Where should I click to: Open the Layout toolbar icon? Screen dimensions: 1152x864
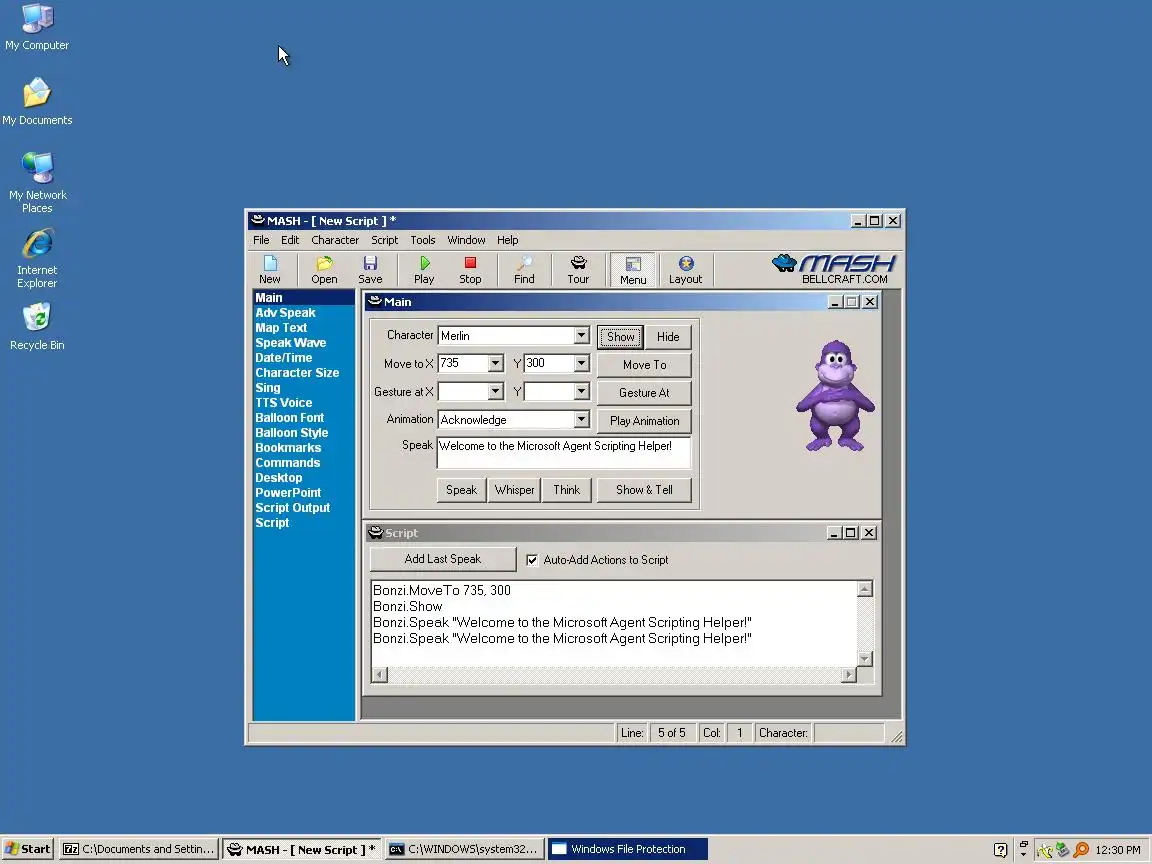[x=685, y=269]
